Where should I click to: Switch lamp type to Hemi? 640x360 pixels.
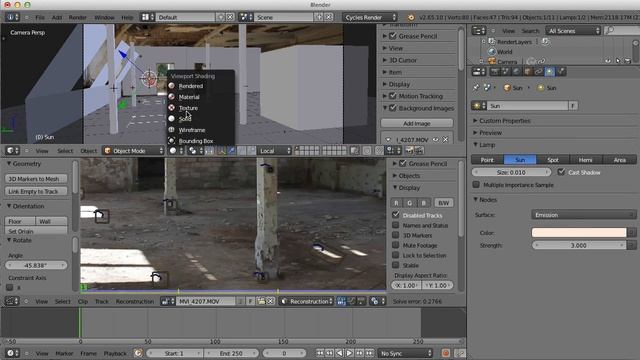point(585,160)
